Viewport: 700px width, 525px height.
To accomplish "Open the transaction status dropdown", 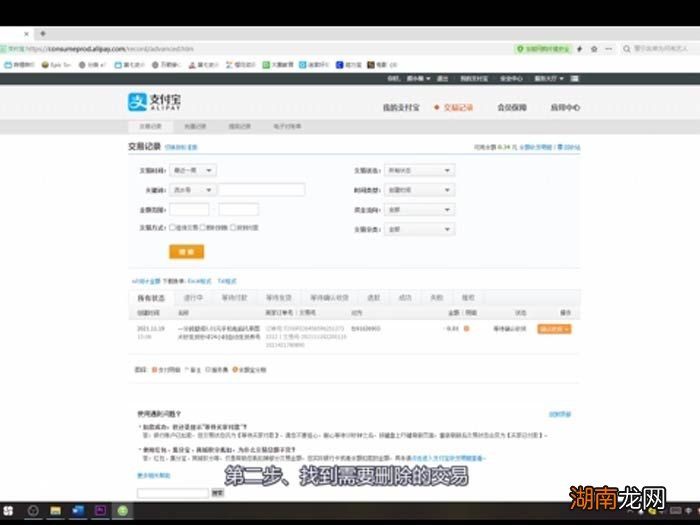I will coord(419,170).
